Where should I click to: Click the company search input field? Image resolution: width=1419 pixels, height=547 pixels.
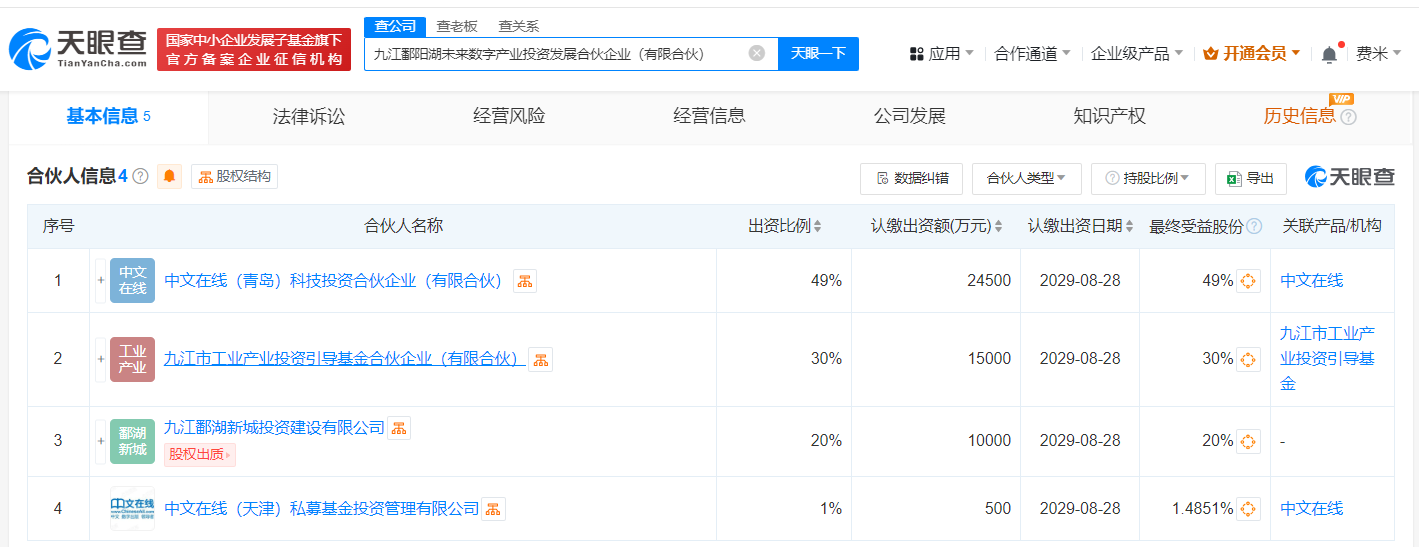pyautogui.click(x=555, y=54)
